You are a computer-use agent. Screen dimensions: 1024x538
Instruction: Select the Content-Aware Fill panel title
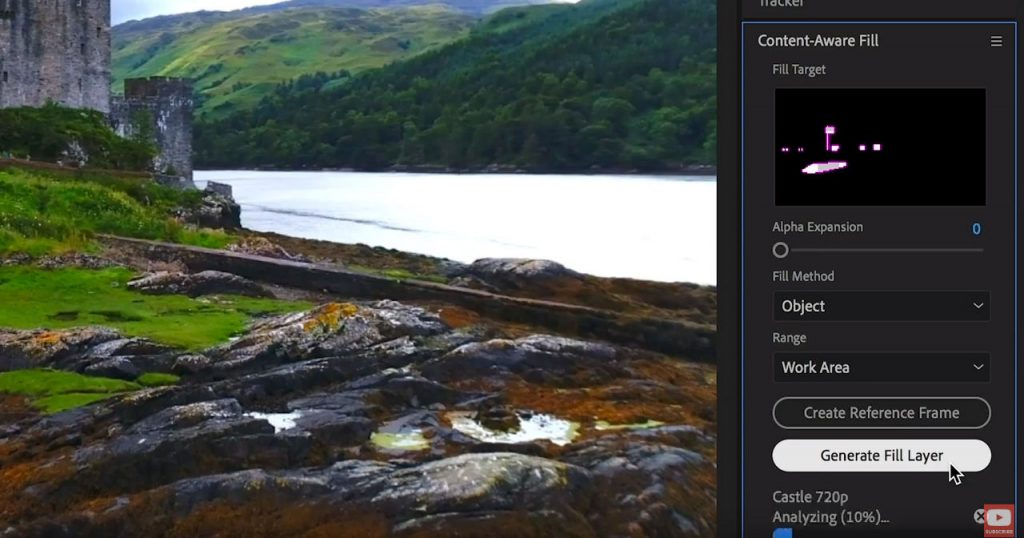pos(818,40)
